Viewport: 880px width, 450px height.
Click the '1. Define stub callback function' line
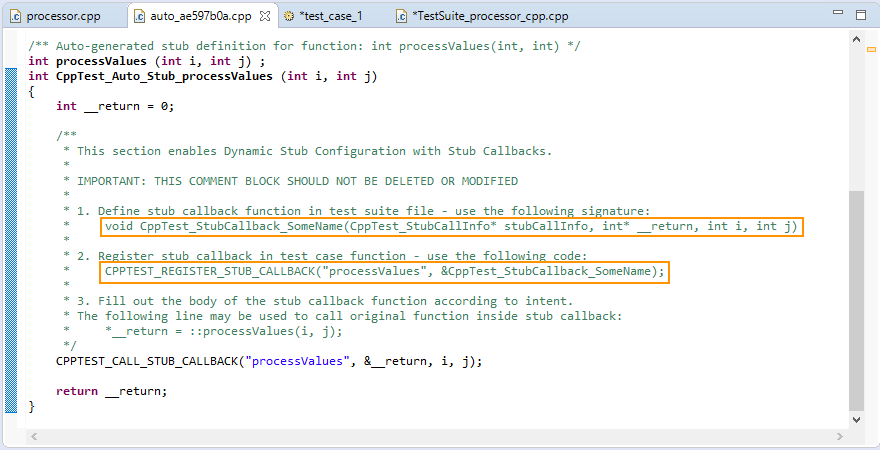[364, 211]
